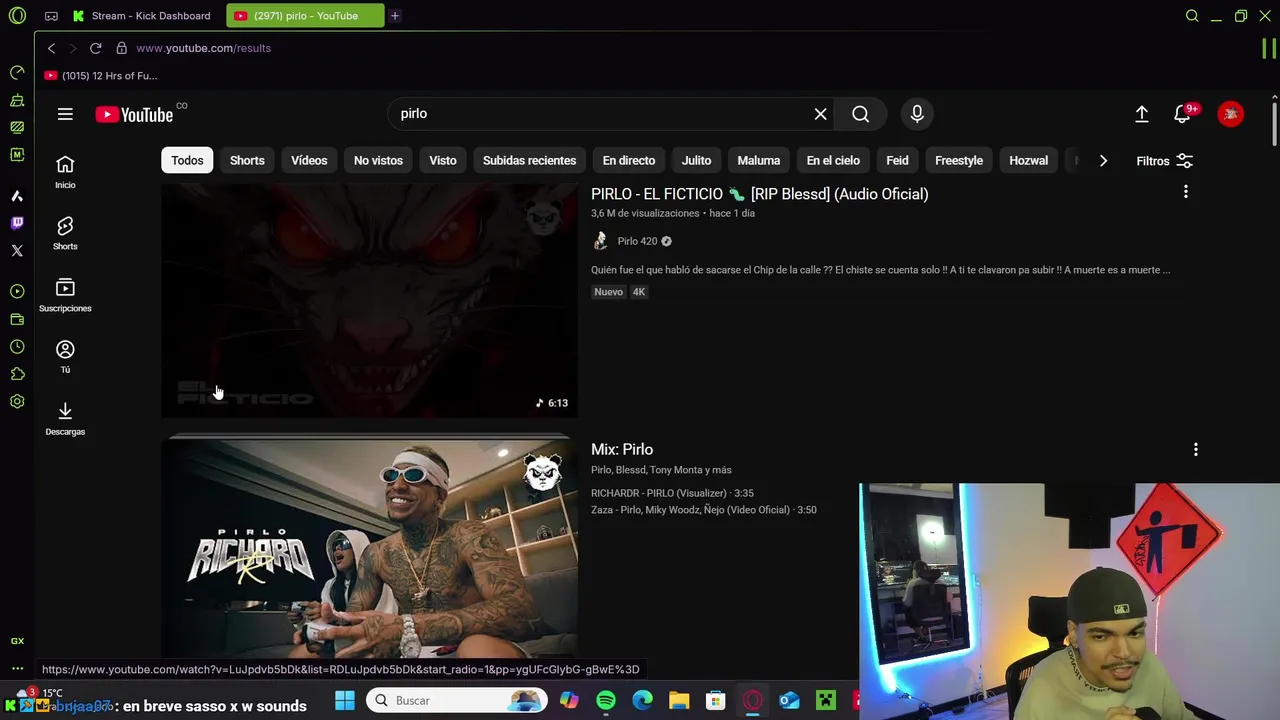Show more filter chips with arrow
The image size is (1280, 720).
pyautogui.click(x=1103, y=161)
